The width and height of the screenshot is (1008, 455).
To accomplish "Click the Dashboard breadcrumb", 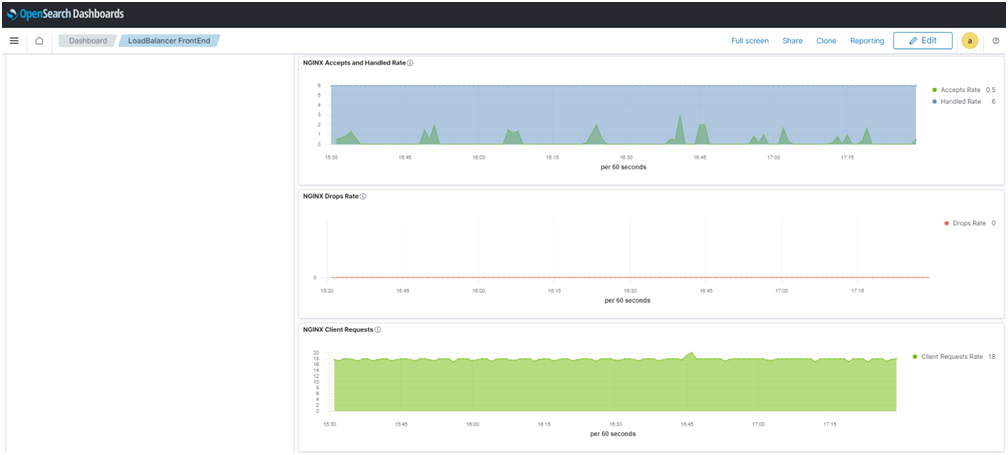I will tap(88, 40).
